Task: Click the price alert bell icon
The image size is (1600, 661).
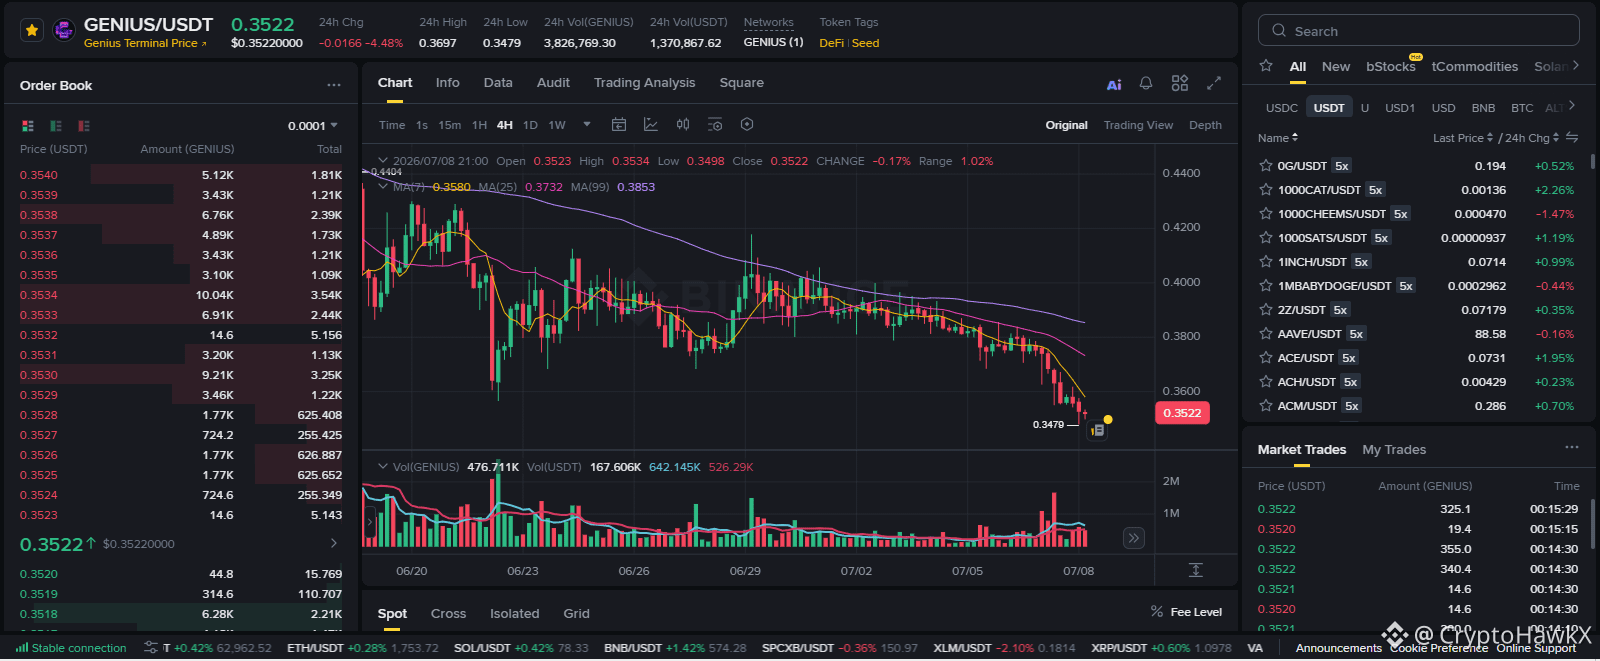Action: pyautogui.click(x=1146, y=83)
